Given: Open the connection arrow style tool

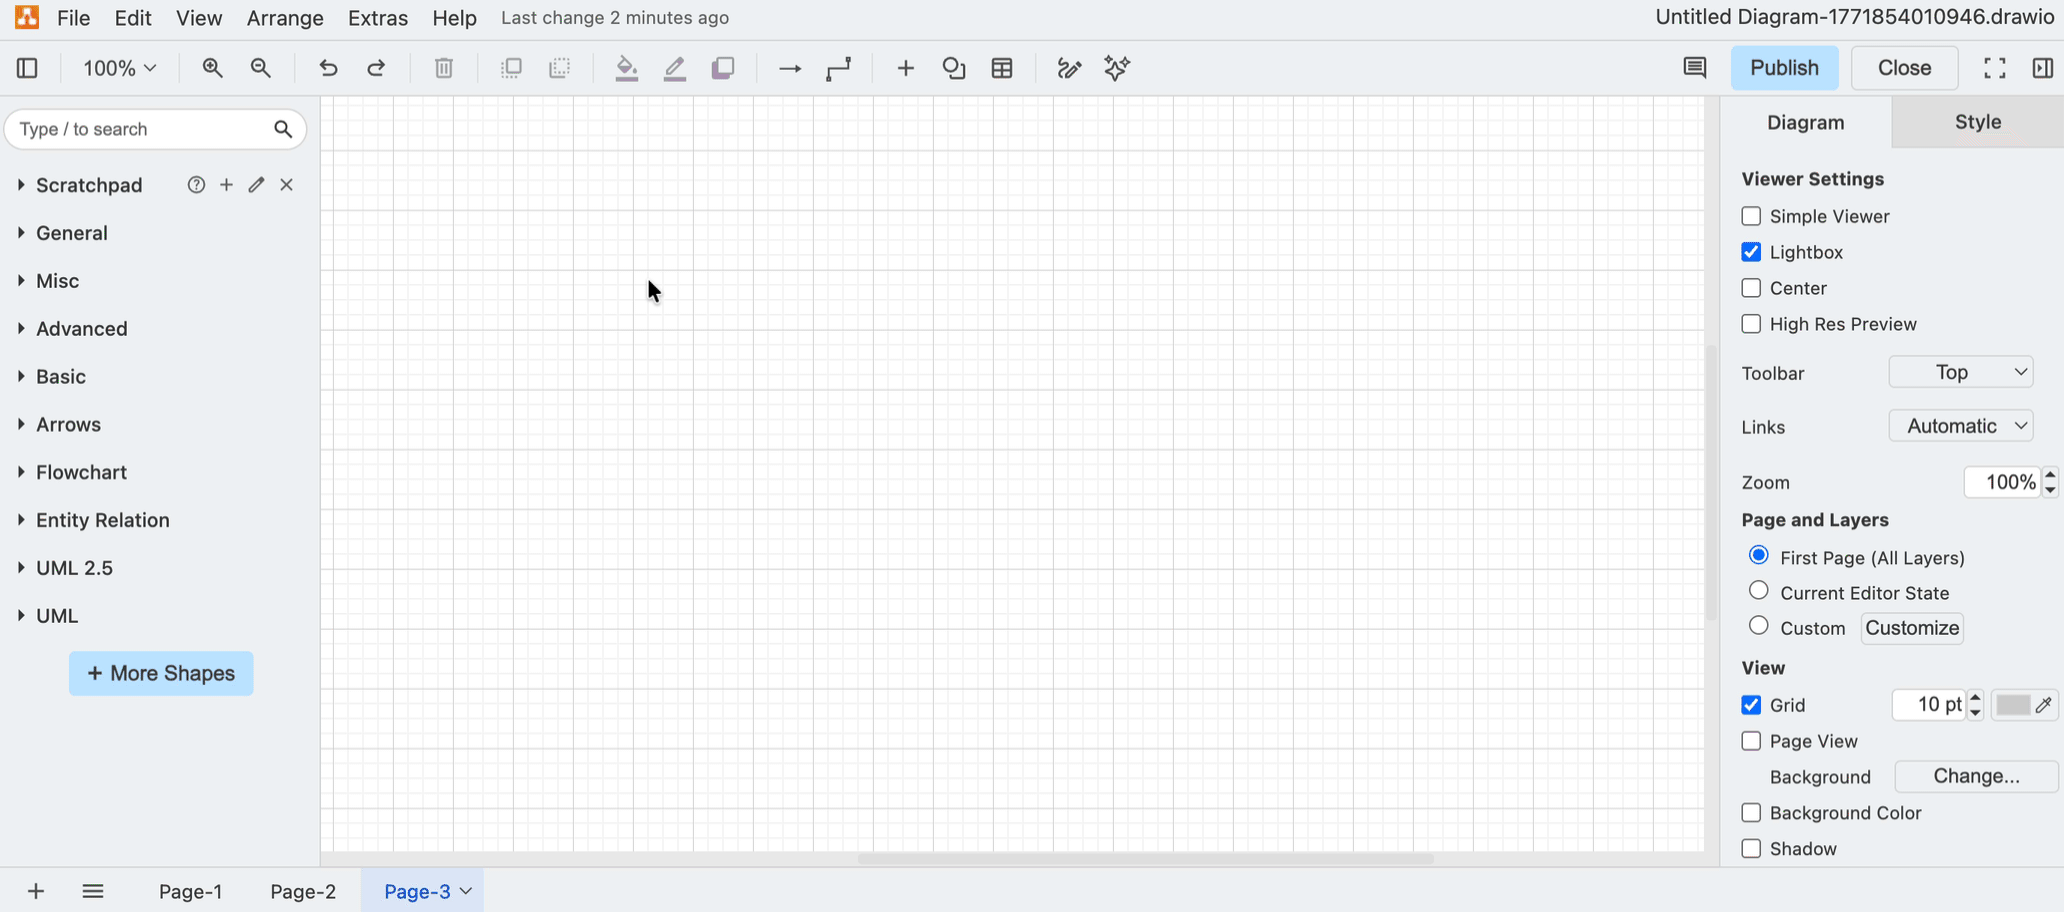Looking at the screenshot, I should point(790,68).
